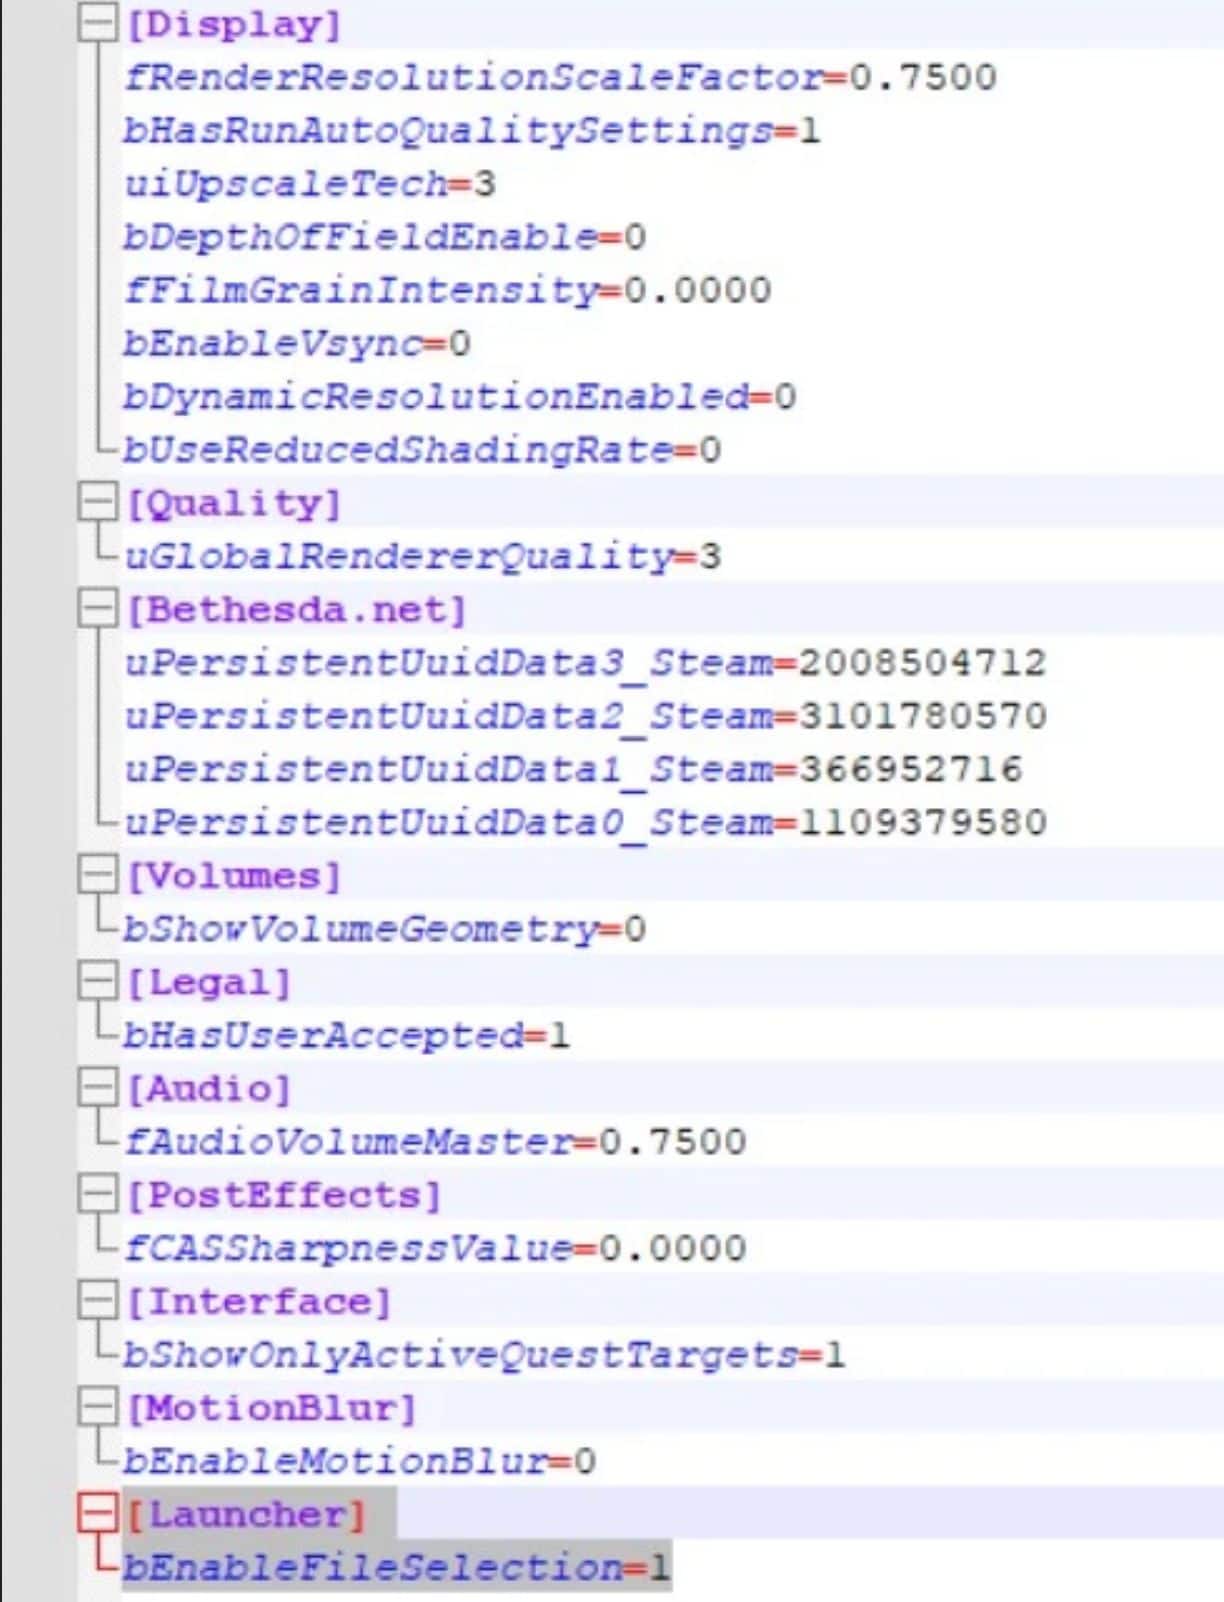Click the highlighted bEnableFileSelection=1 line
The height and width of the screenshot is (1602, 1224).
click(x=396, y=1567)
